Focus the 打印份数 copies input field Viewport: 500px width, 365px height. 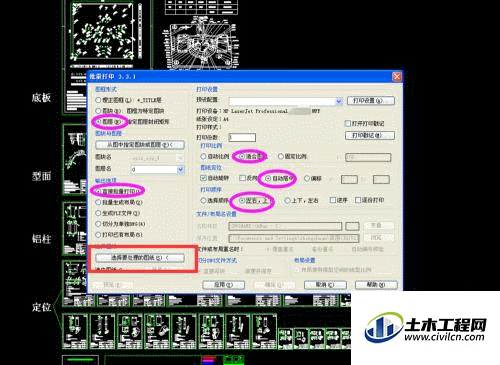(x=242, y=137)
